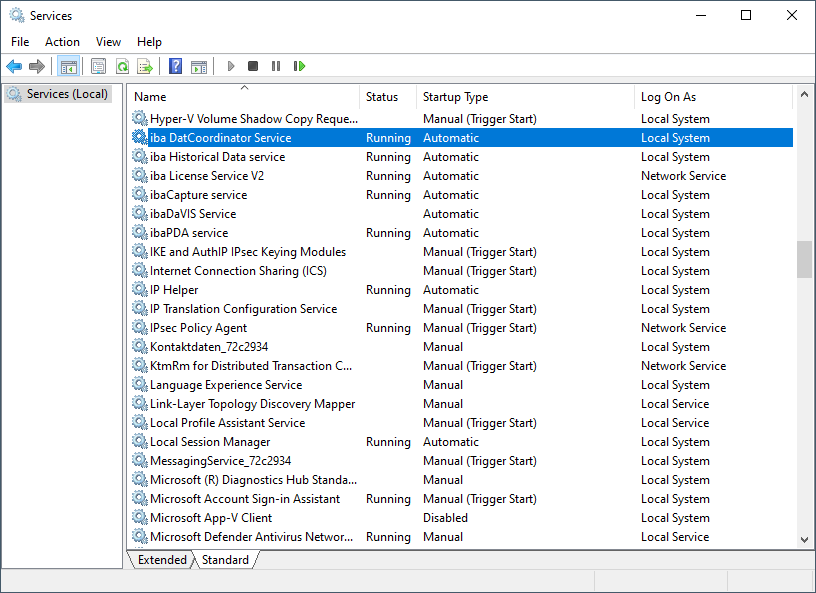
Task: Click the Restart Service icon
Action: [299, 66]
